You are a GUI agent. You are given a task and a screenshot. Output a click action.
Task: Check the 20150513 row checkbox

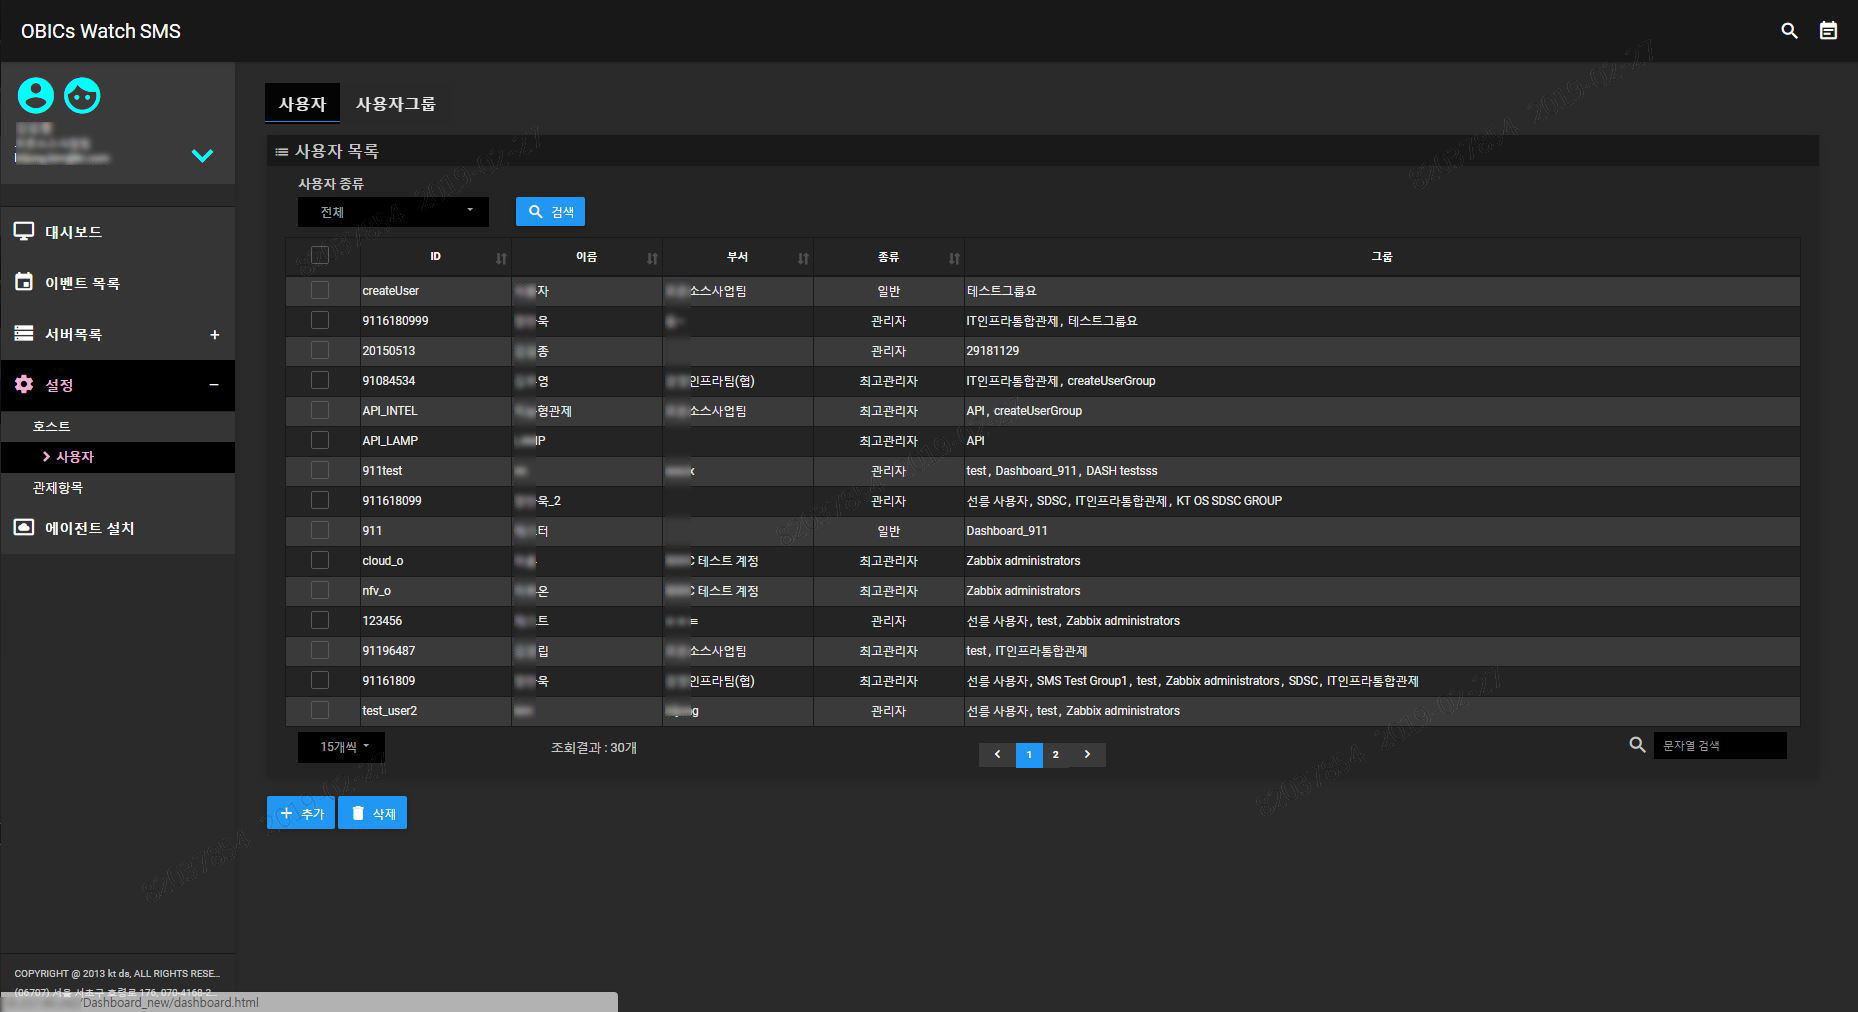(x=320, y=350)
